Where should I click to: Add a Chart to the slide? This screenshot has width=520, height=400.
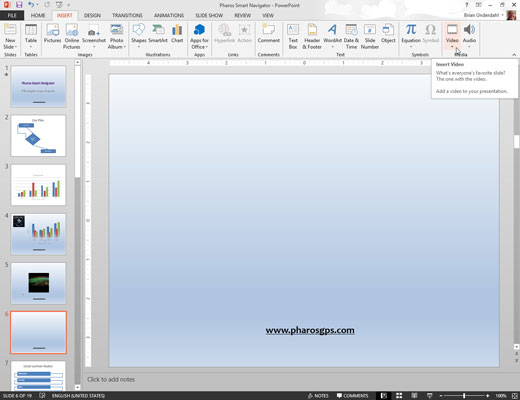tap(177, 34)
